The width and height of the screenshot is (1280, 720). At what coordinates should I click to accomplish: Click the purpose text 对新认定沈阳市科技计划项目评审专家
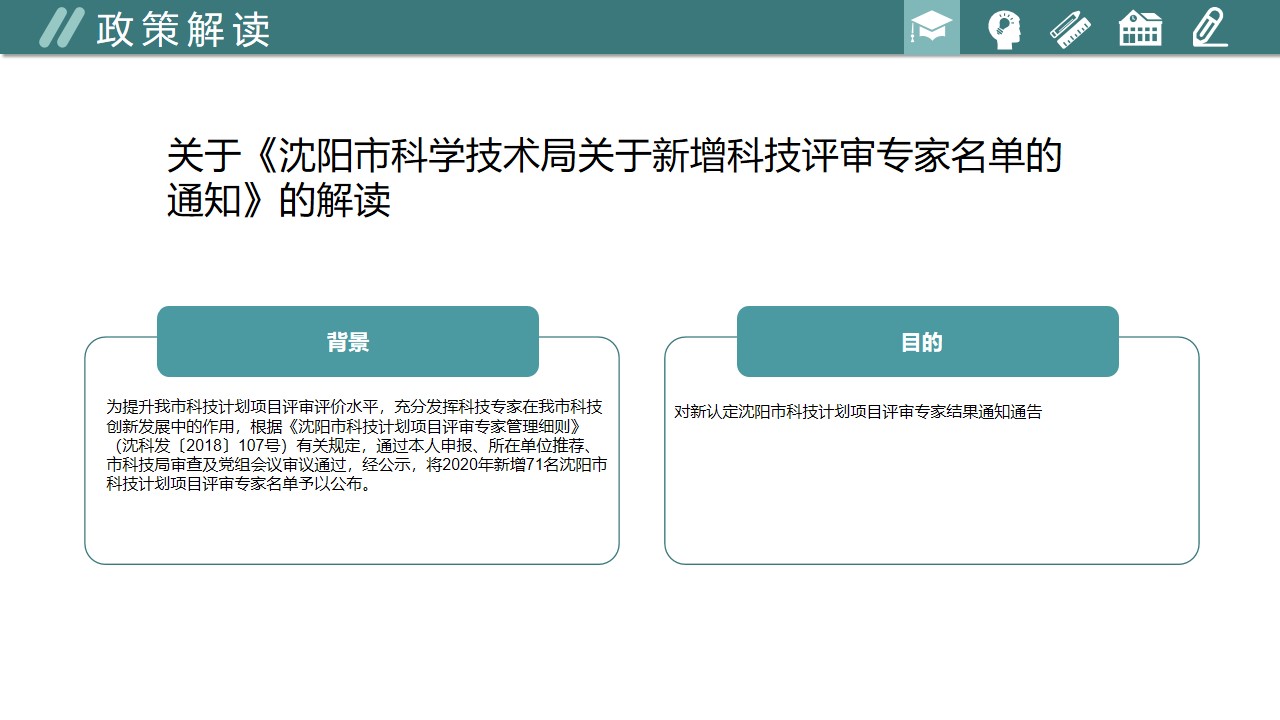(x=858, y=412)
